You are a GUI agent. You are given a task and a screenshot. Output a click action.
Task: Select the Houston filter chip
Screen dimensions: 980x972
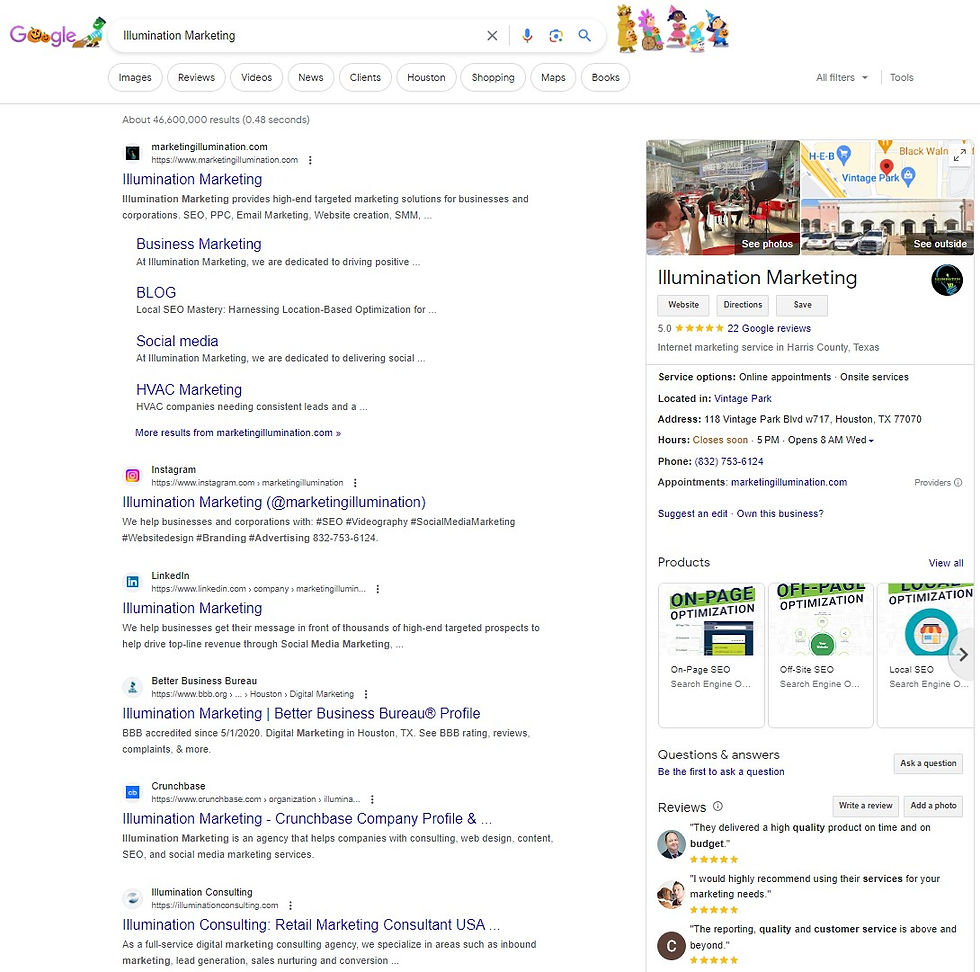click(426, 78)
